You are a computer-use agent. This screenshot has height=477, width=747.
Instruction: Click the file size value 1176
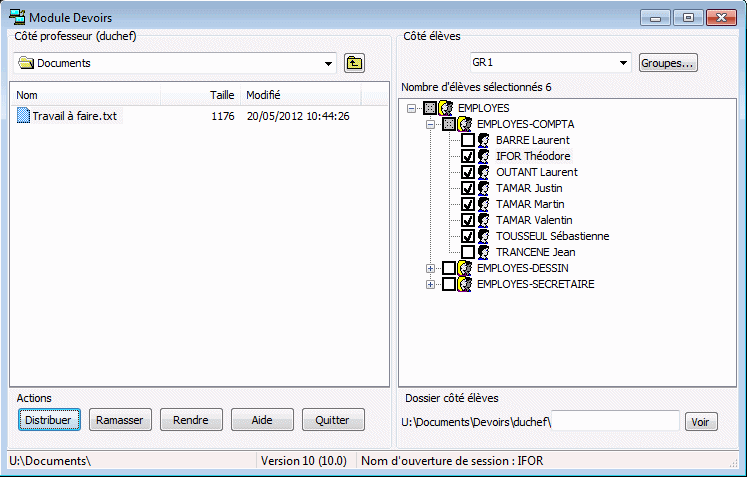click(x=222, y=116)
